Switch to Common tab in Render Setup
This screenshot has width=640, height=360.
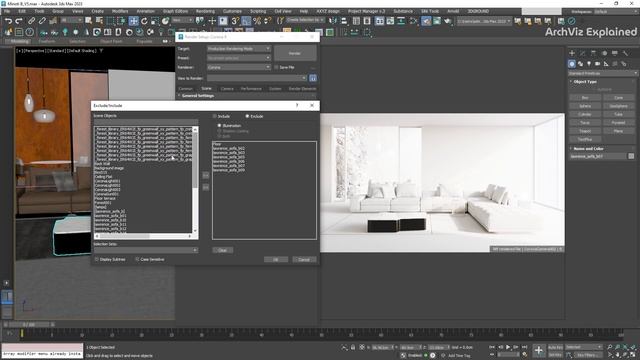tap(185, 89)
